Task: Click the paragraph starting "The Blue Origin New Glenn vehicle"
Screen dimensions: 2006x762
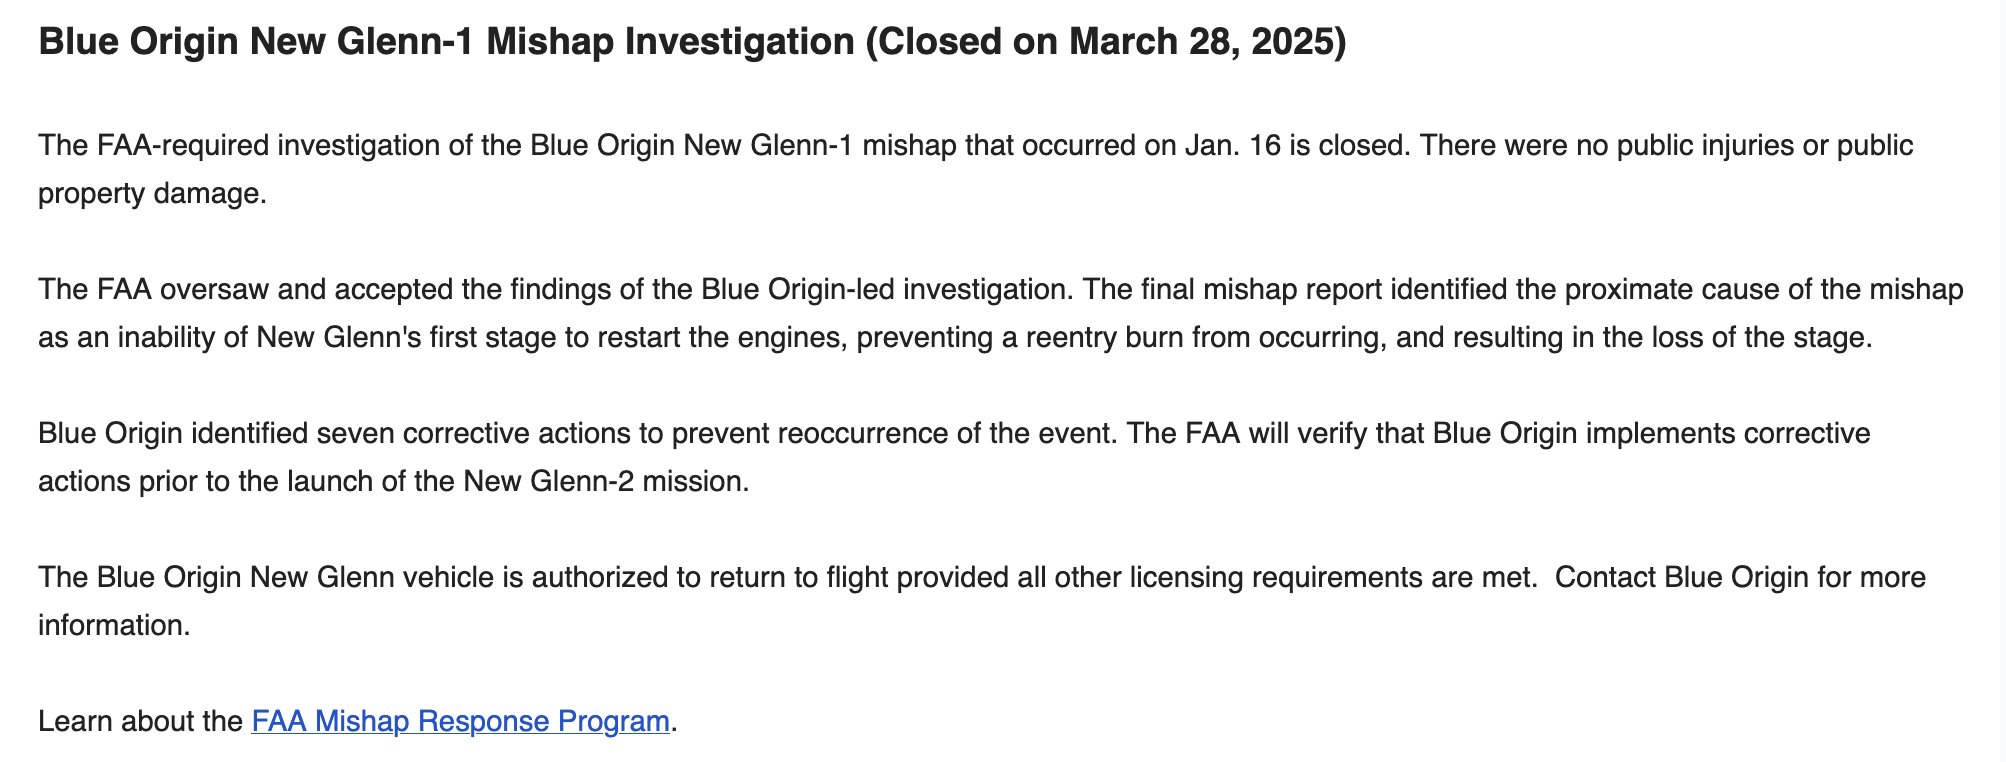Action: point(982,601)
